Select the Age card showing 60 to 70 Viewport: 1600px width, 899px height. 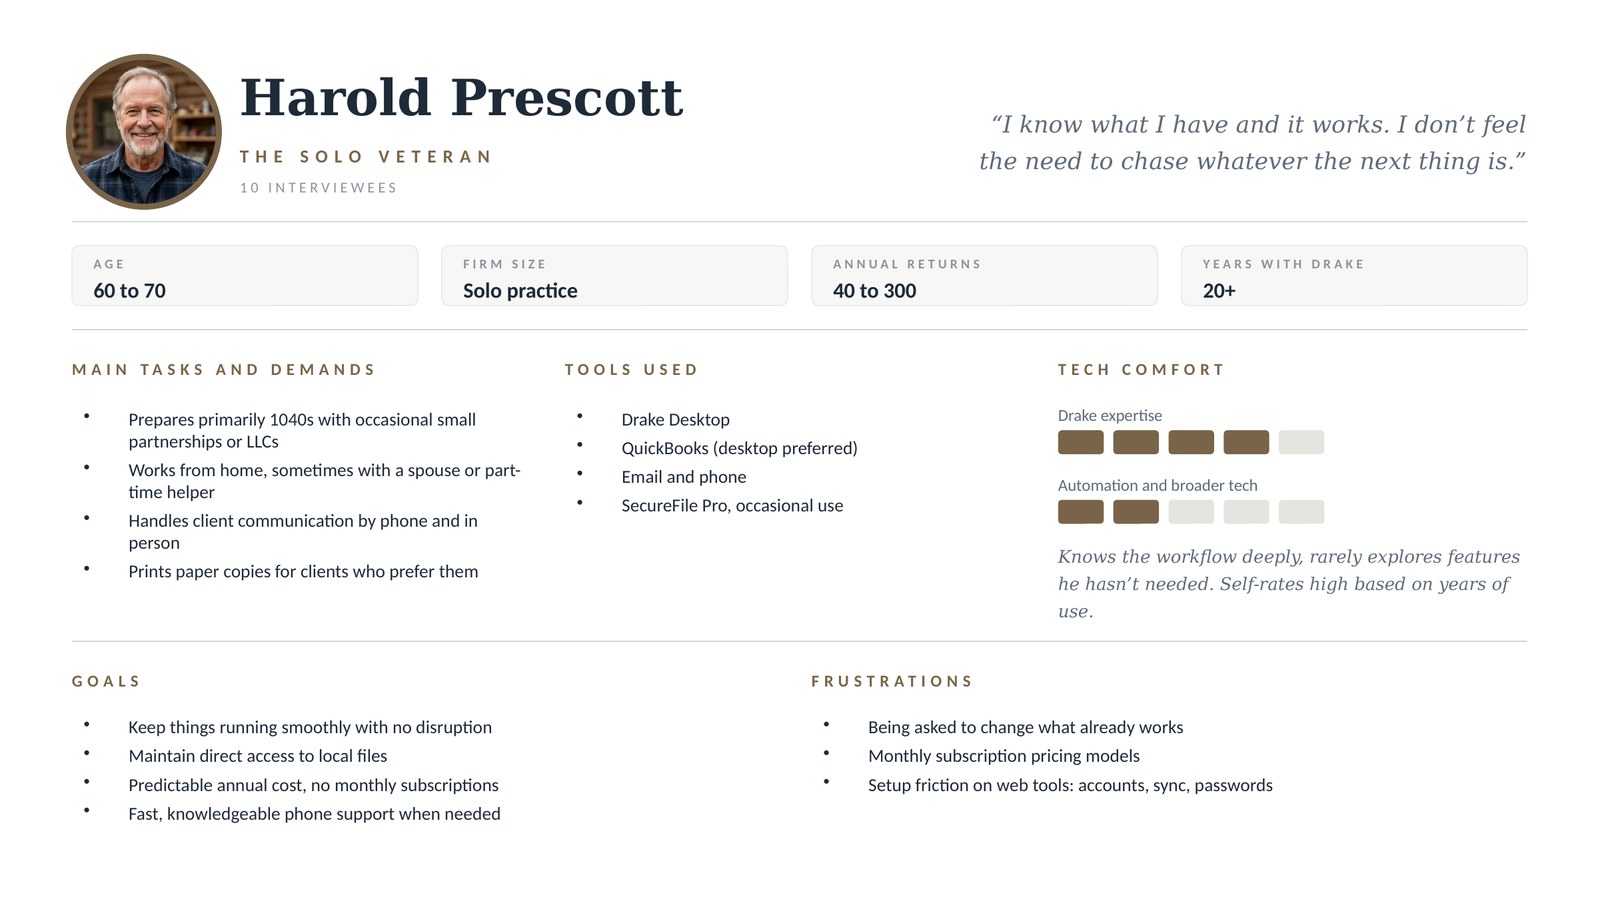[x=244, y=276]
